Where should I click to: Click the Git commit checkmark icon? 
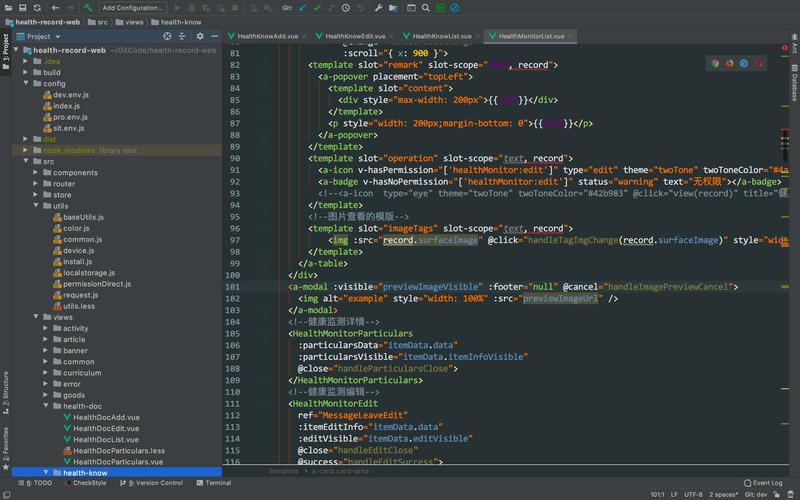click(x=317, y=7)
